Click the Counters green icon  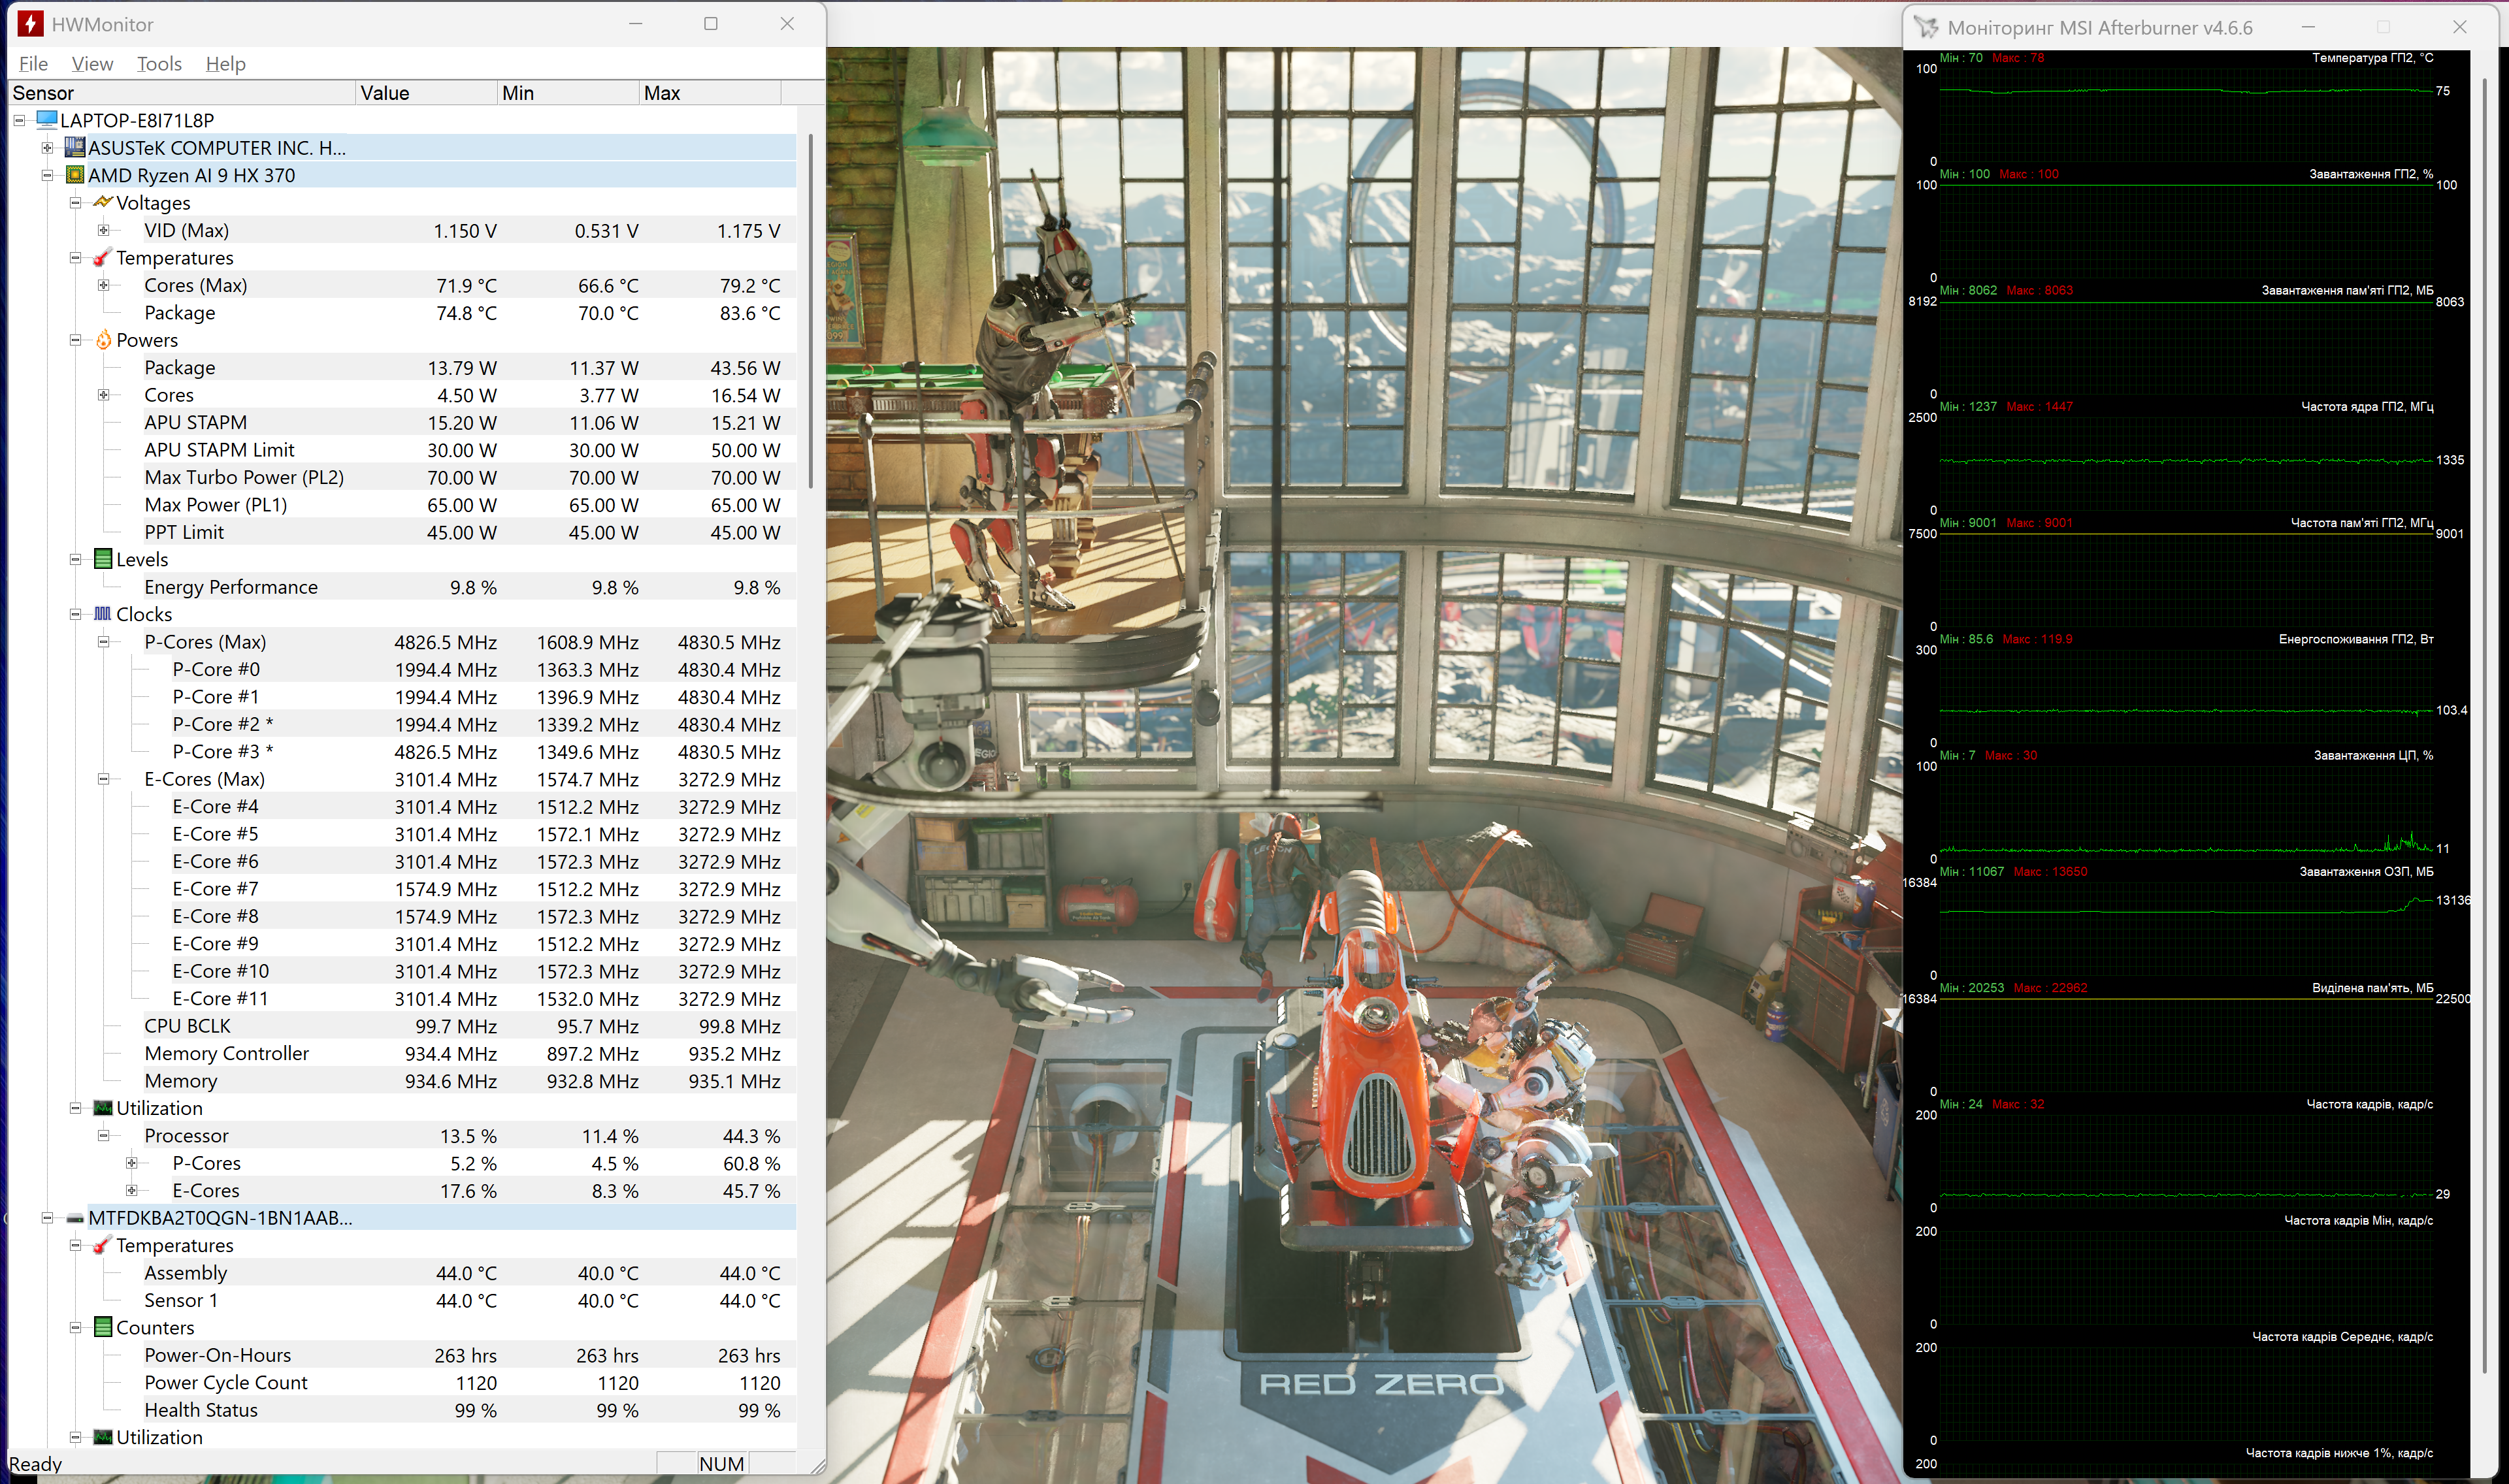(102, 1327)
